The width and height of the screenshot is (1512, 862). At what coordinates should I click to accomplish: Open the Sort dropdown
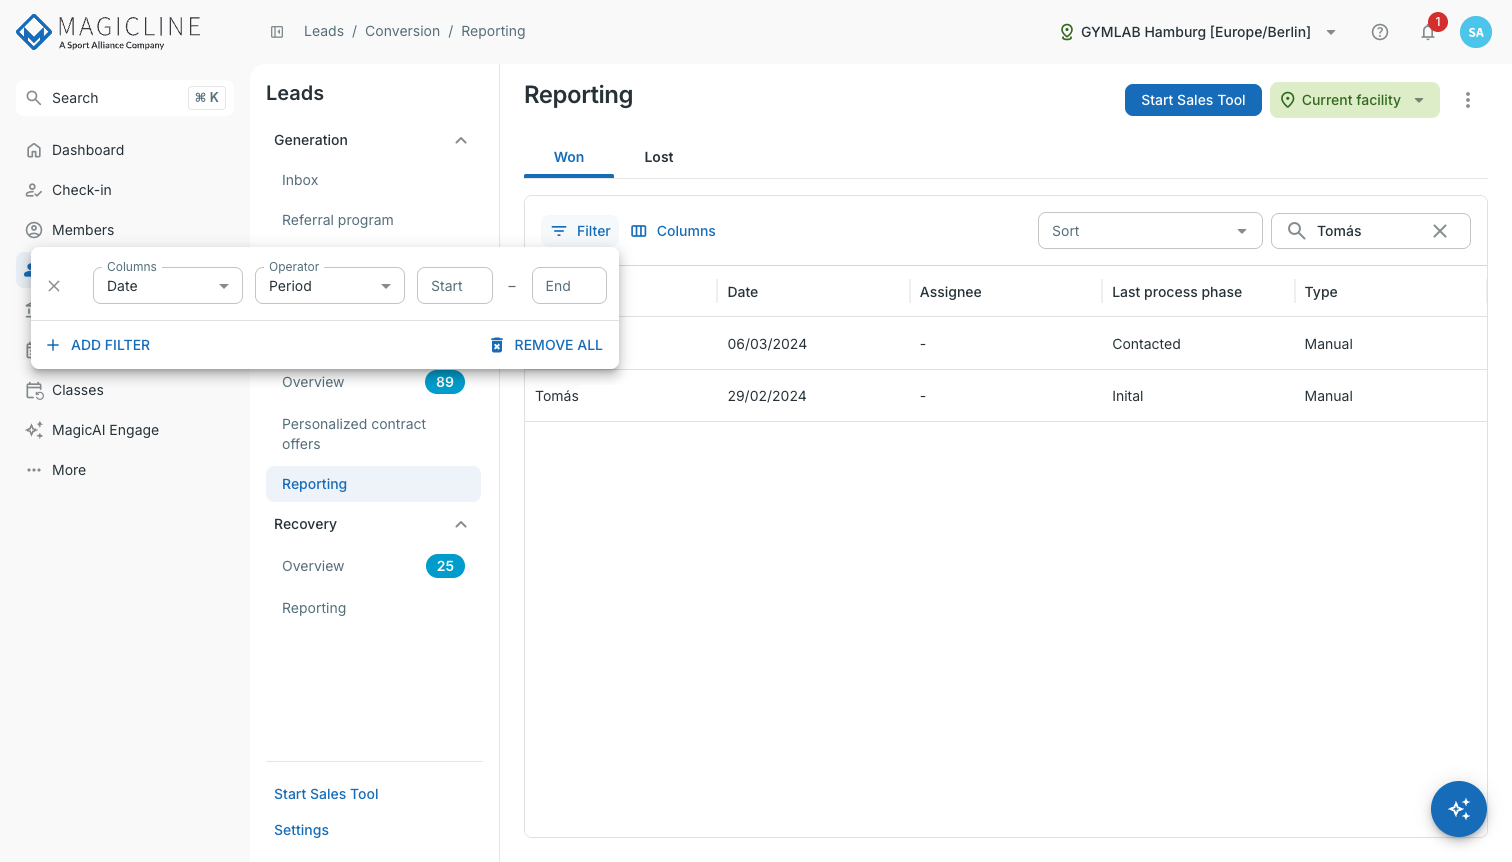[1150, 231]
